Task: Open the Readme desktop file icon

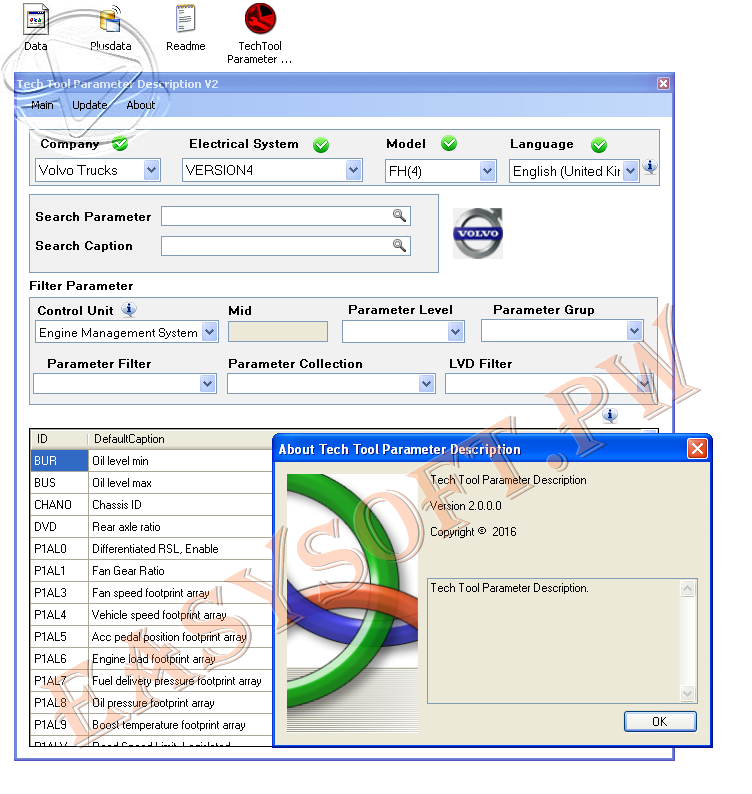Action: click(185, 28)
